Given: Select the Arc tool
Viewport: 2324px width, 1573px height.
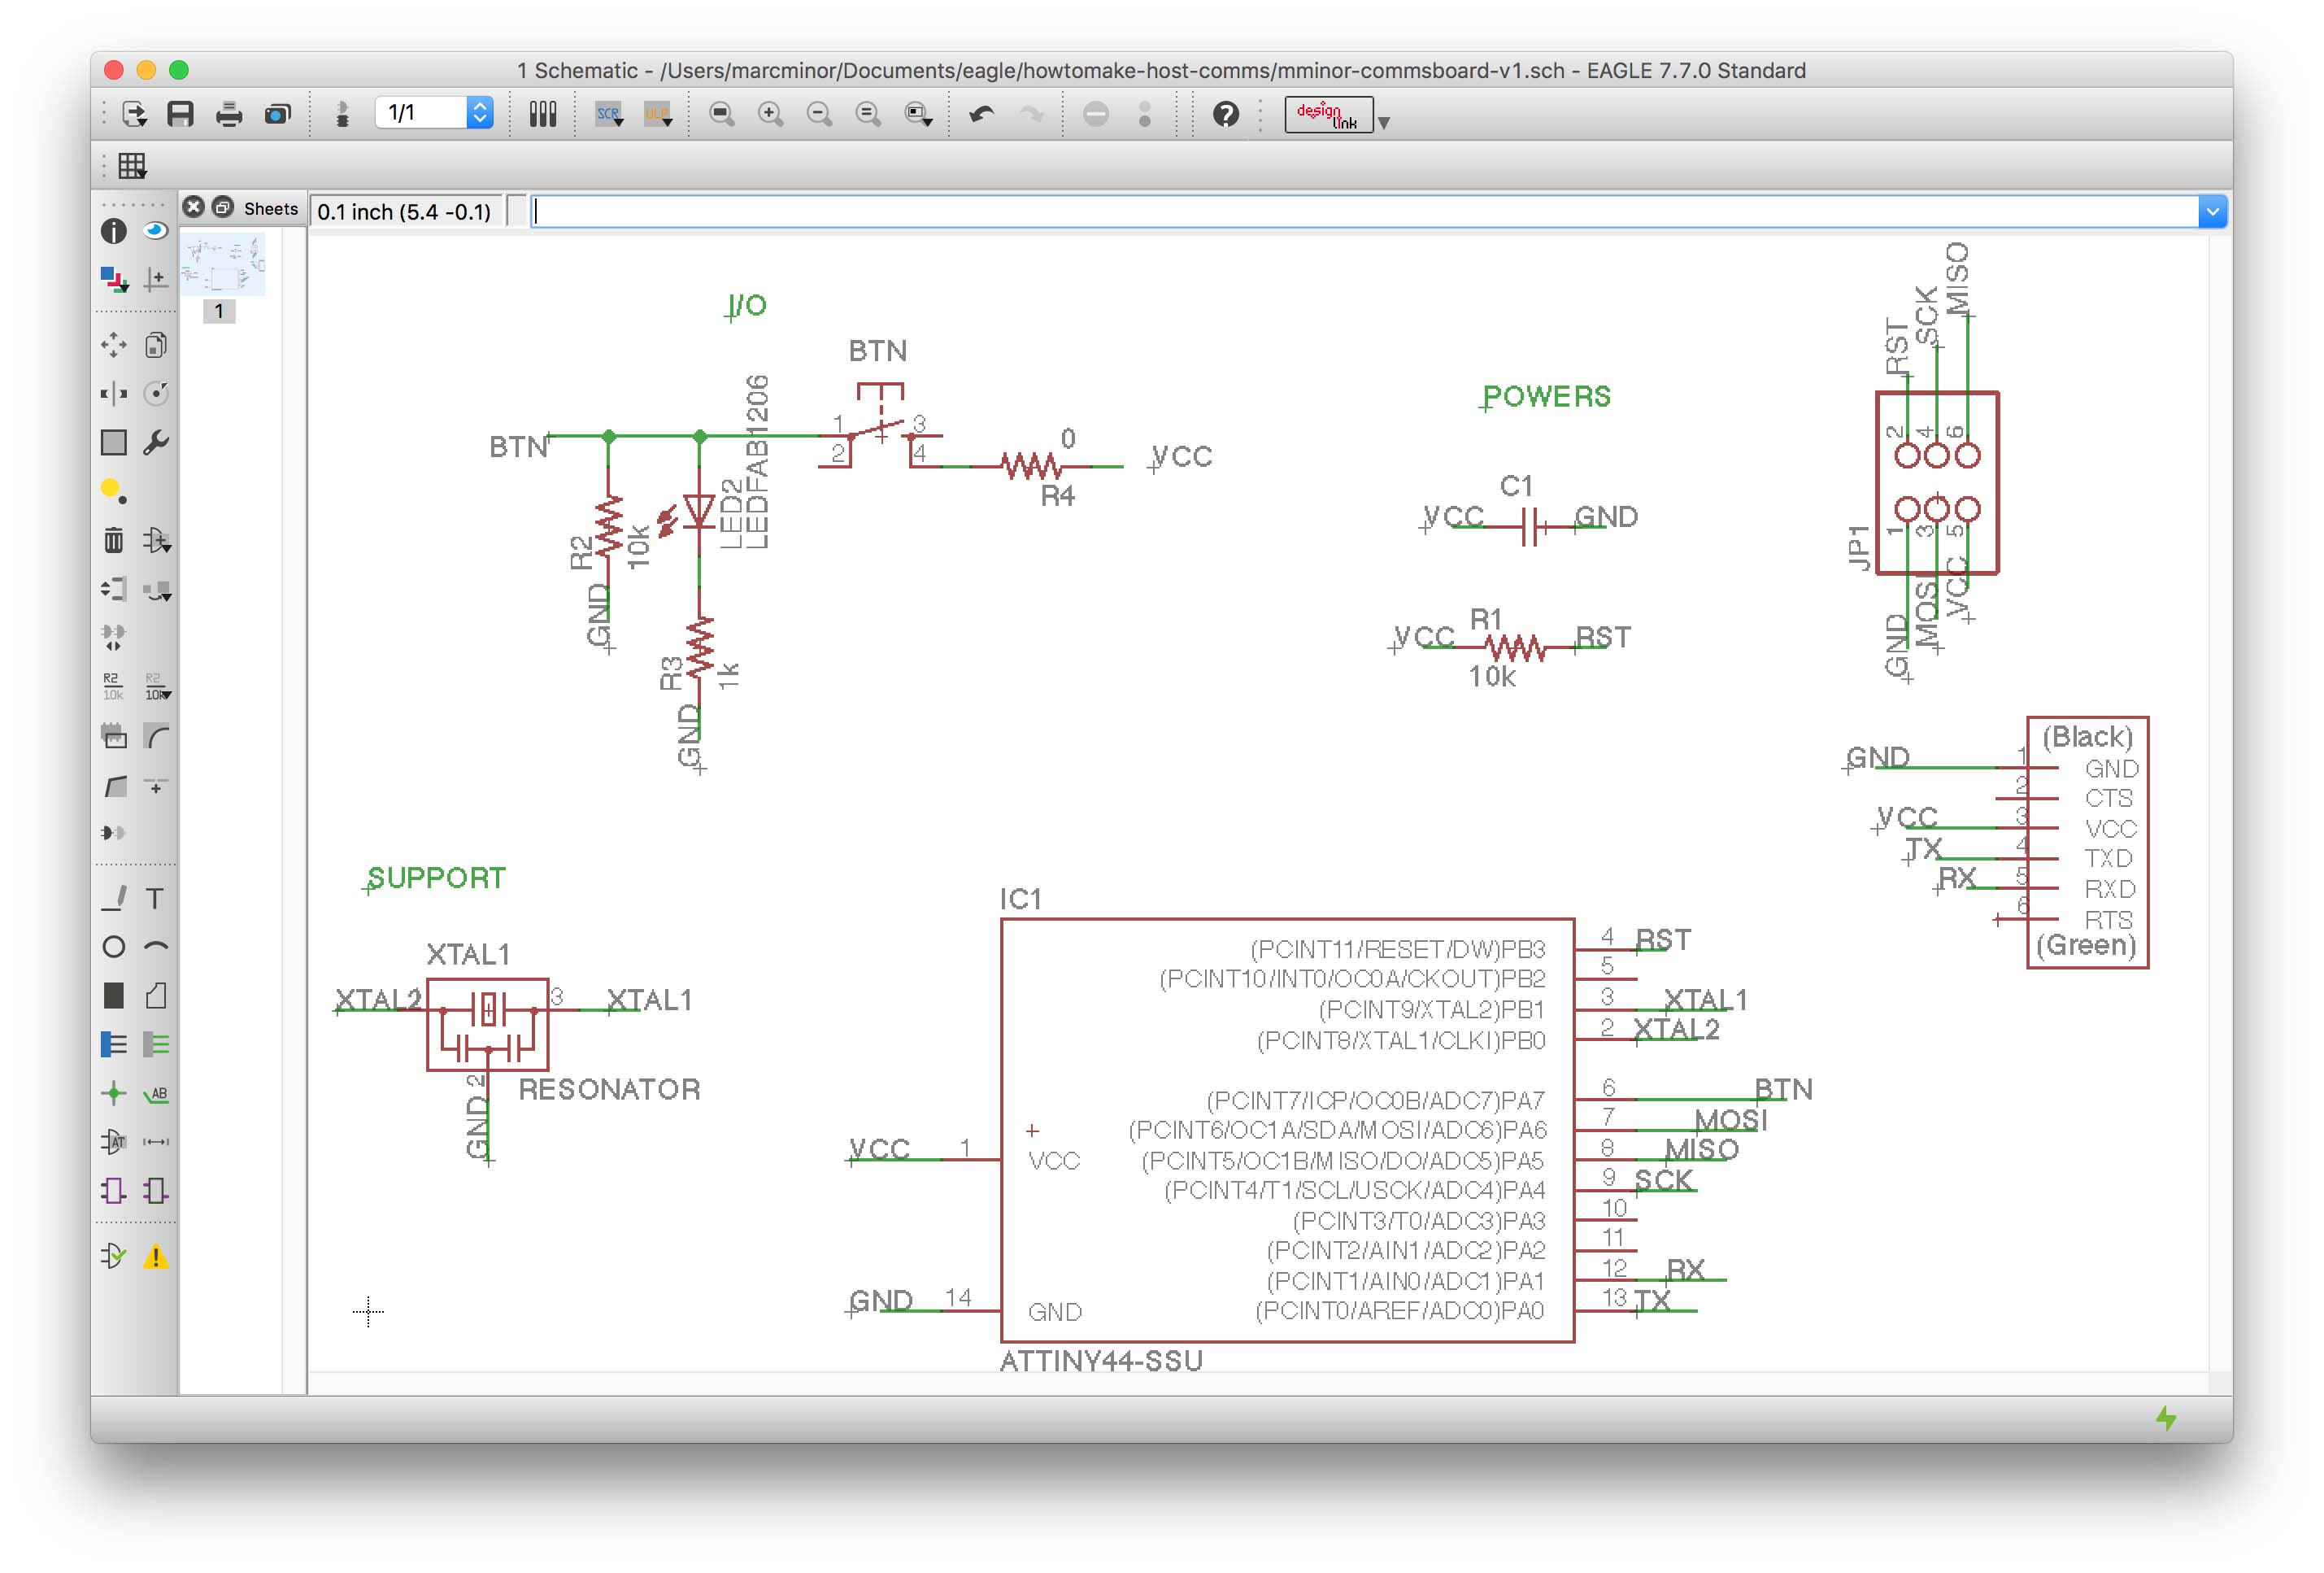Looking at the screenshot, I should (155, 945).
